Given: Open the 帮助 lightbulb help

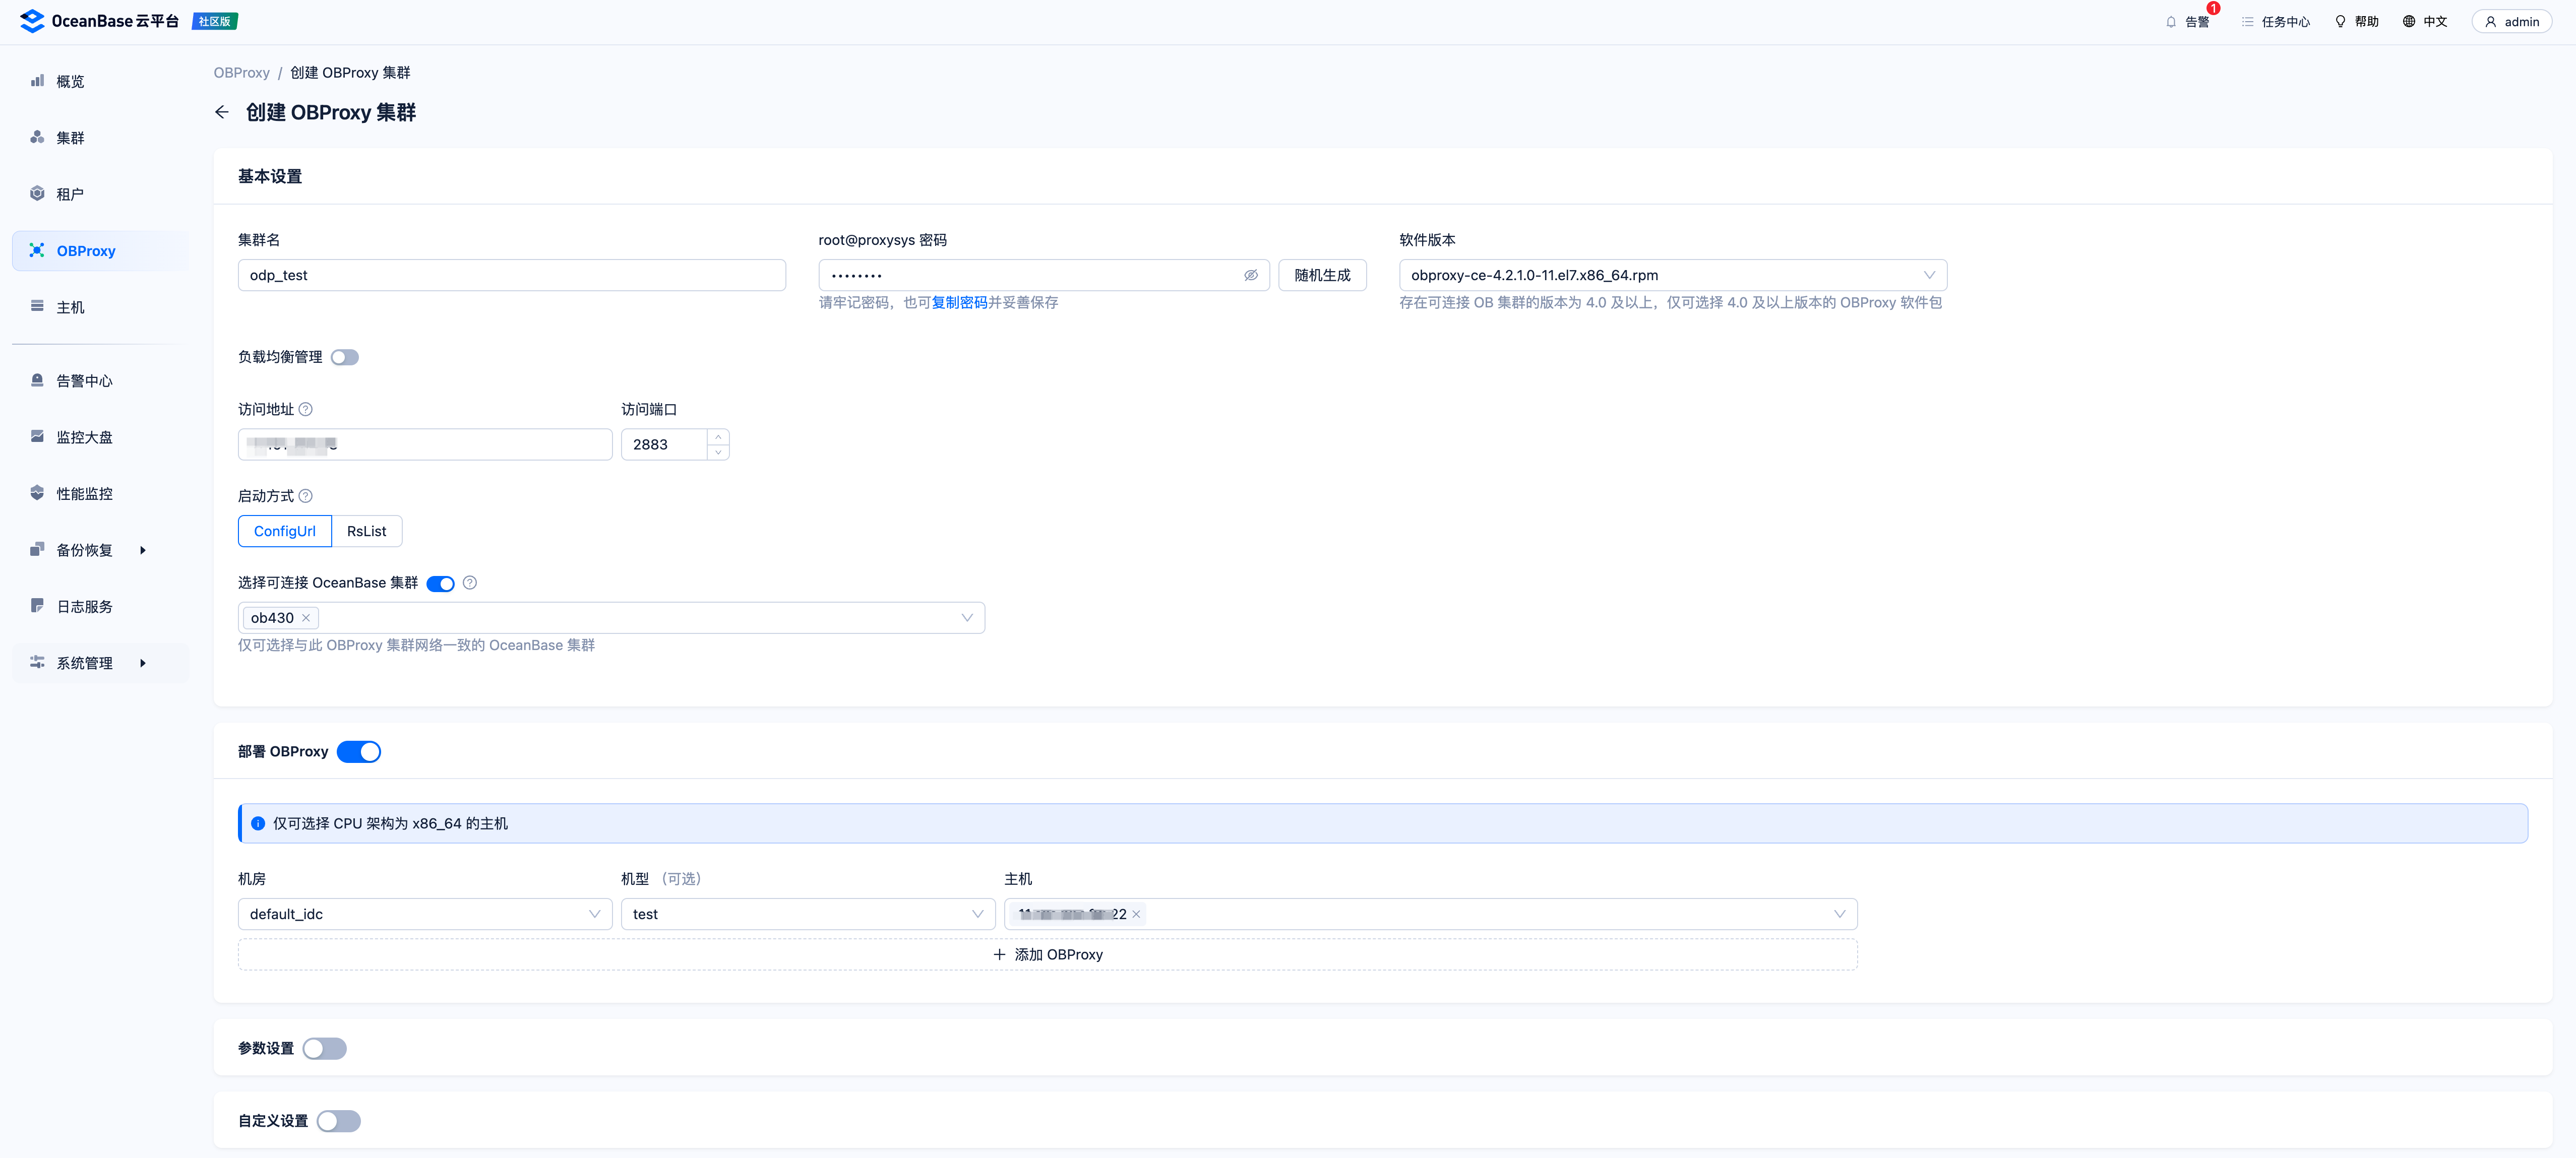Looking at the screenshot, I should (x=2340, y=22).
